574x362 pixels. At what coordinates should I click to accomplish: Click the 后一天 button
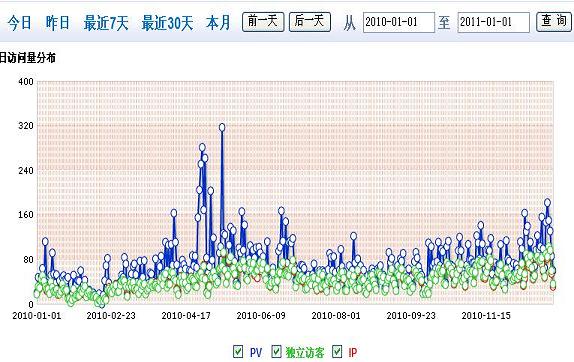(310, 22)
